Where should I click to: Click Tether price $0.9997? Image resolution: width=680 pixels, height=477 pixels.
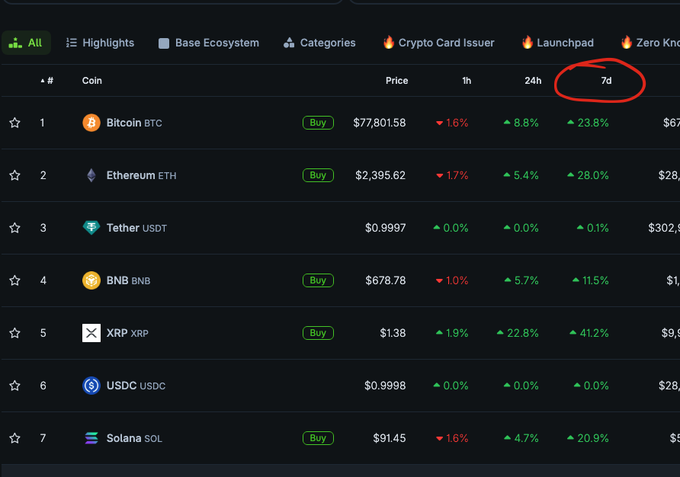386,228
